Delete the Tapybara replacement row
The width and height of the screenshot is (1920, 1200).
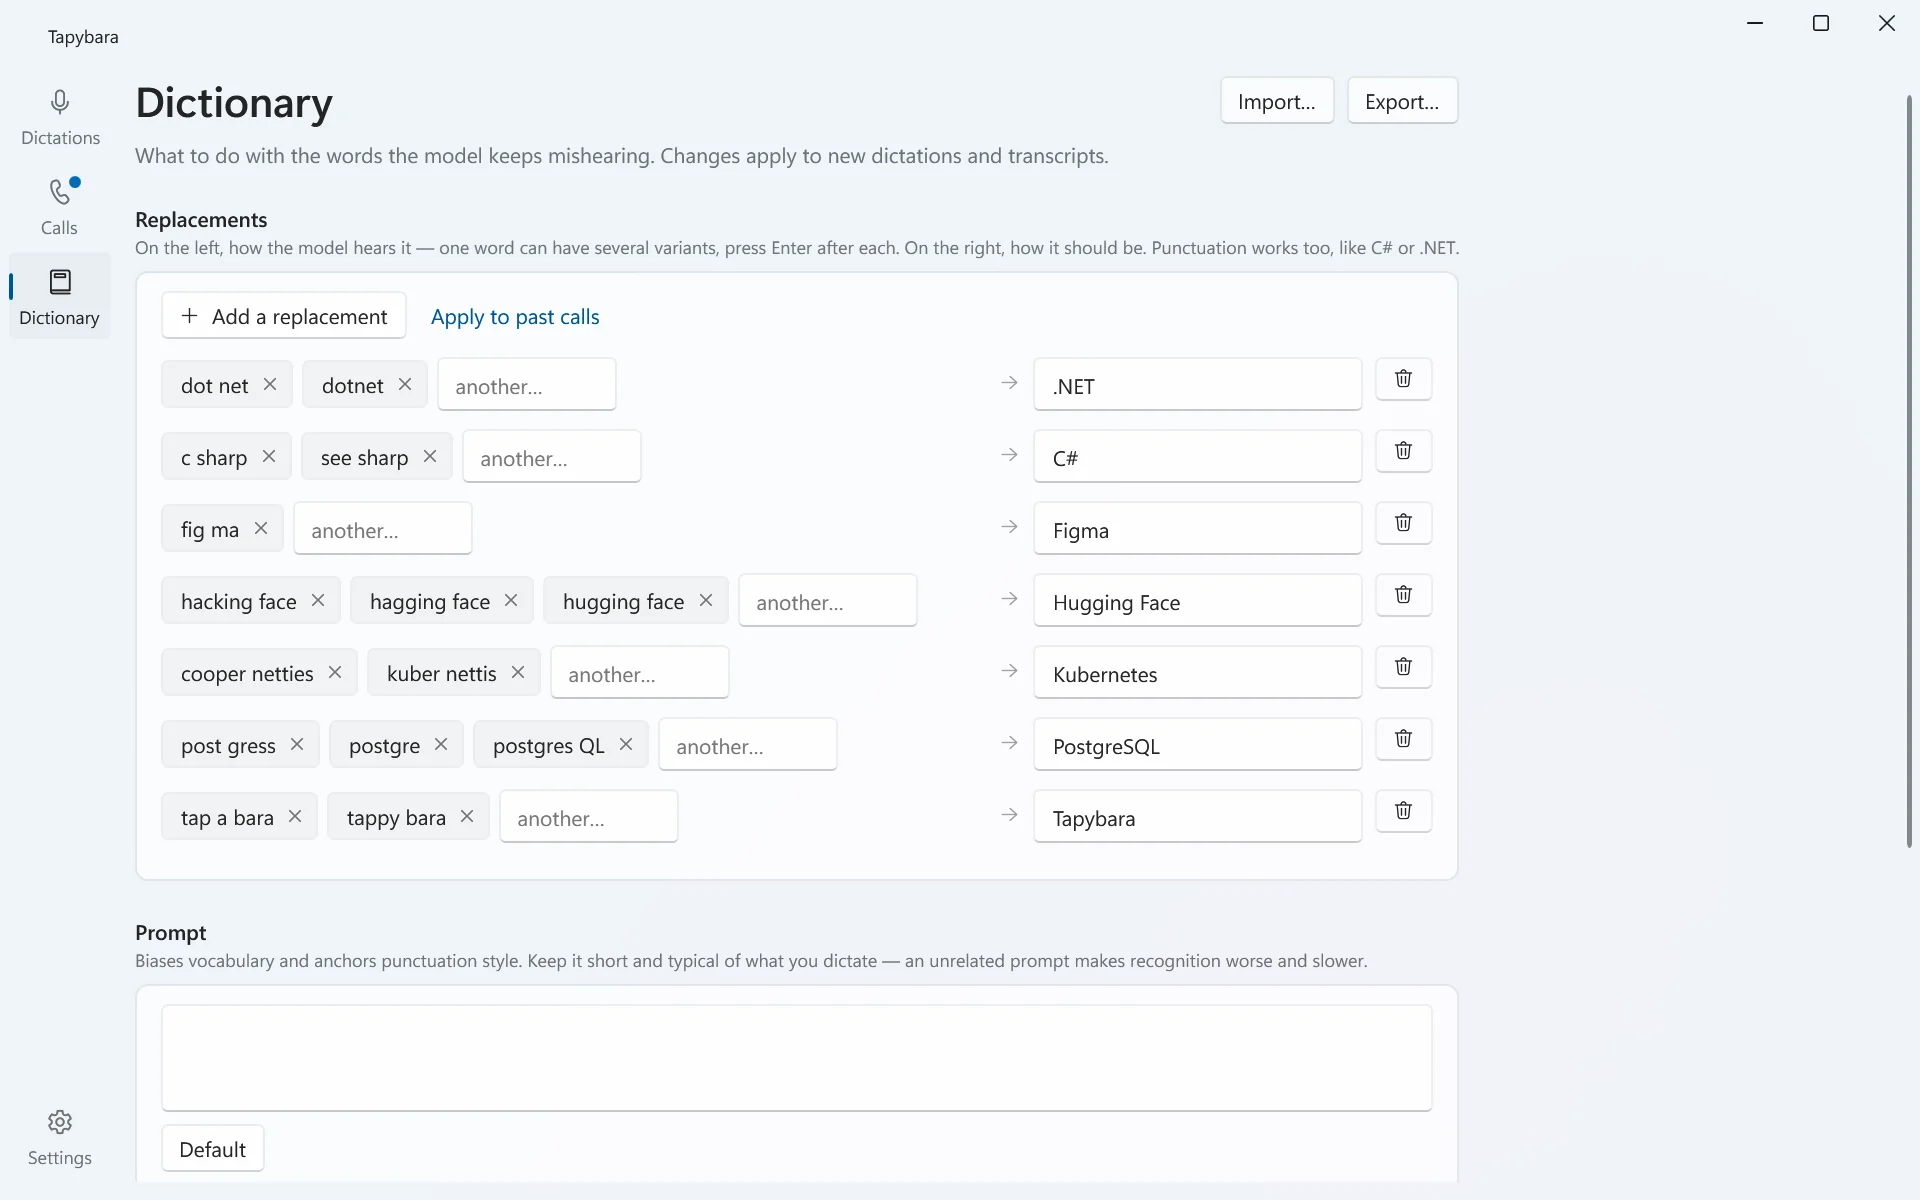[x=1403, y=811]
